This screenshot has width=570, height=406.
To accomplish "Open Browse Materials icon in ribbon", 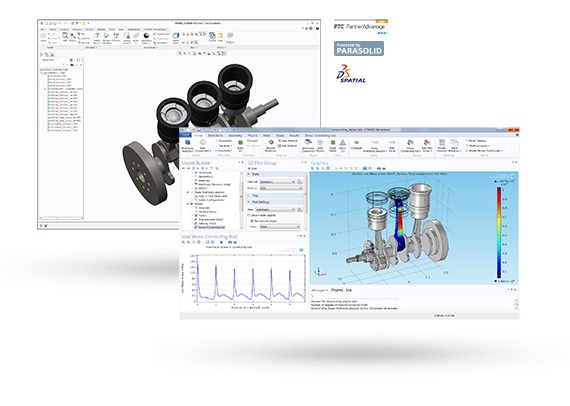I will coord(270,145).
